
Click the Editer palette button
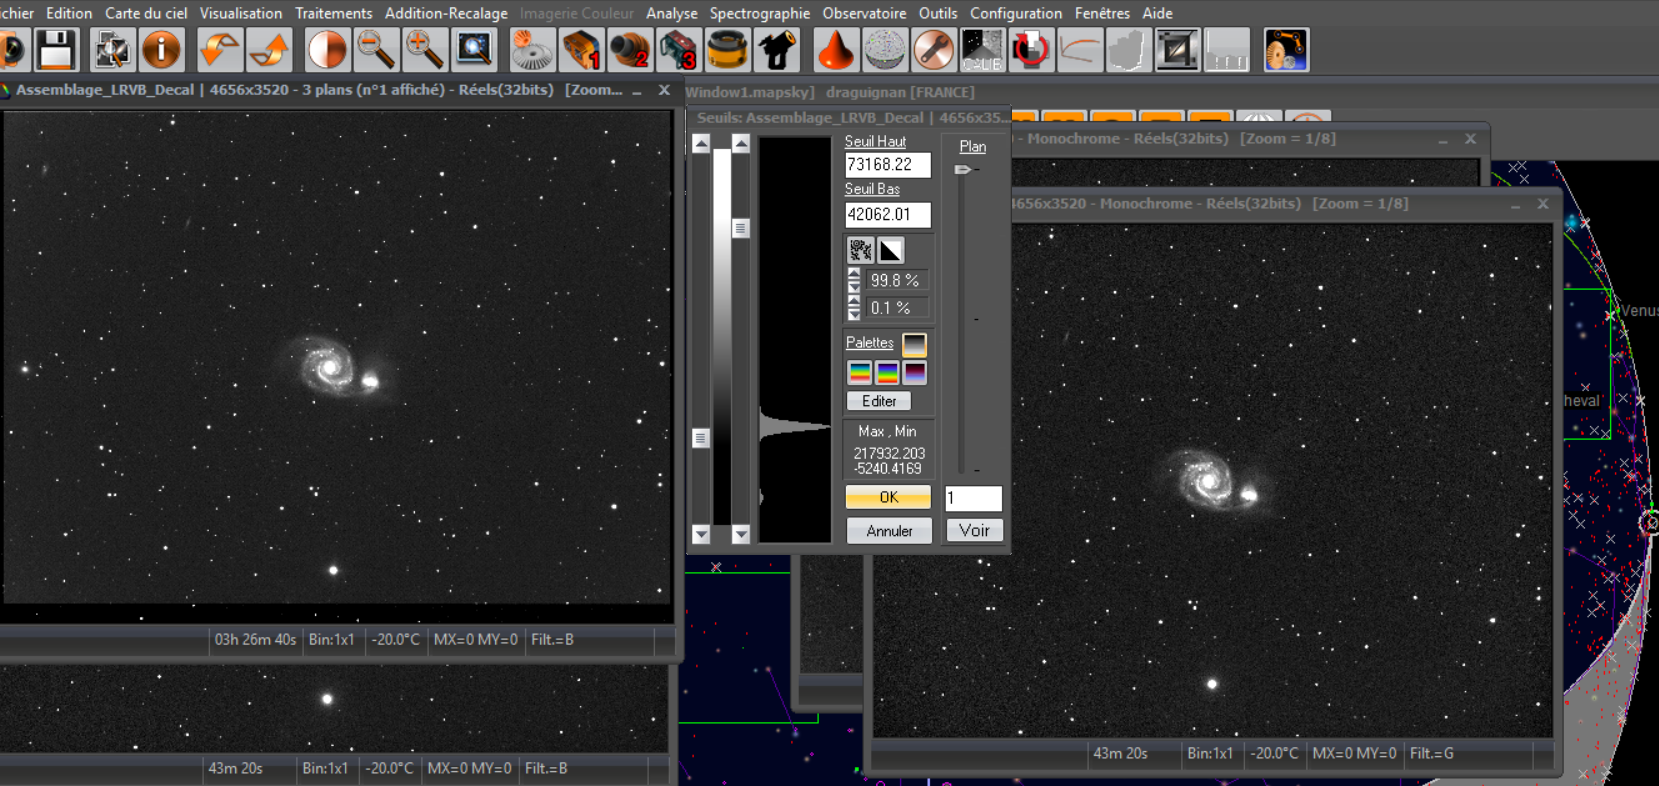coord(879,401)
